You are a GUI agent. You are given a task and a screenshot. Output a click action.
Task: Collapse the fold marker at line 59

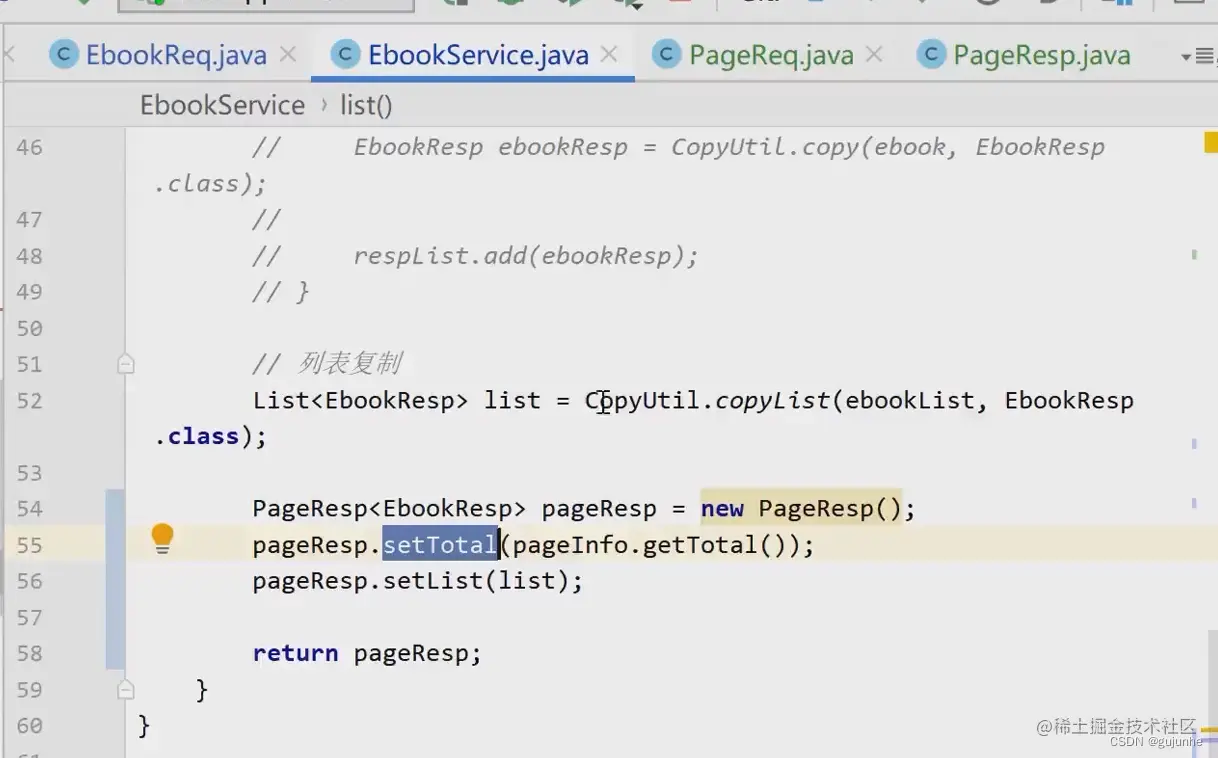point(126,690)
